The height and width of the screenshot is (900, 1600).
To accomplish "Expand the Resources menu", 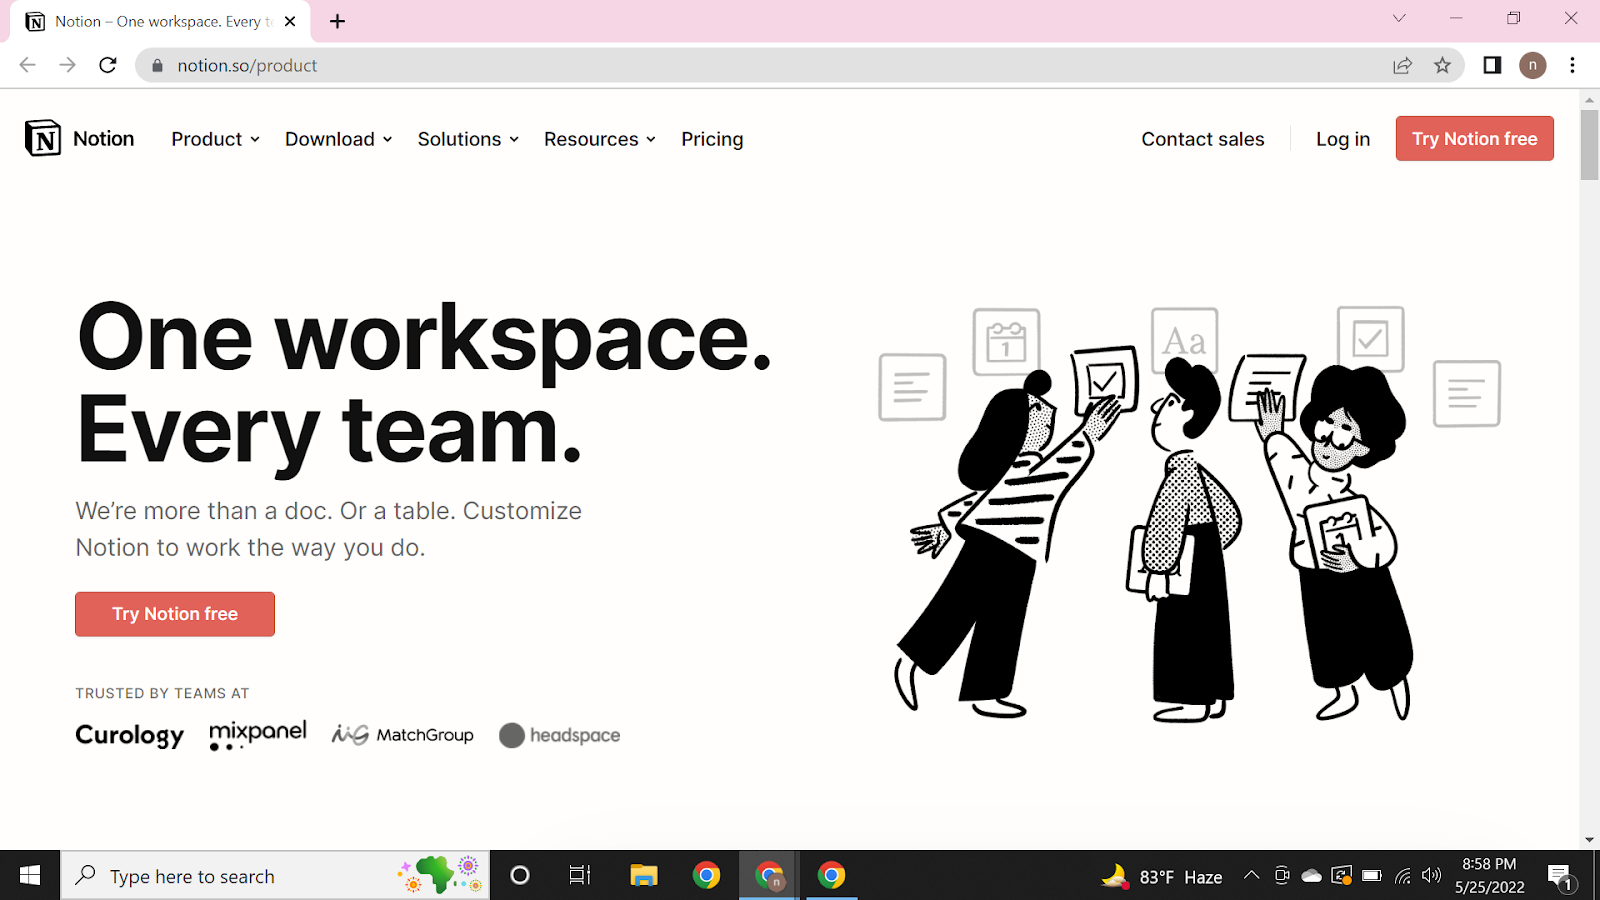I will click(x=600, y=139).
